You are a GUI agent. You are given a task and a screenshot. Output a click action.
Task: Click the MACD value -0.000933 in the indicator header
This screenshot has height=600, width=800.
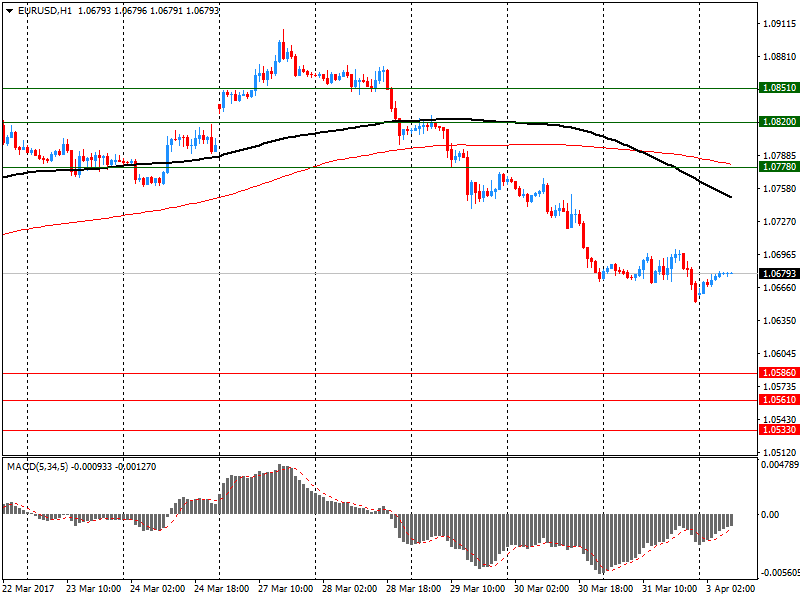(91, 467)
